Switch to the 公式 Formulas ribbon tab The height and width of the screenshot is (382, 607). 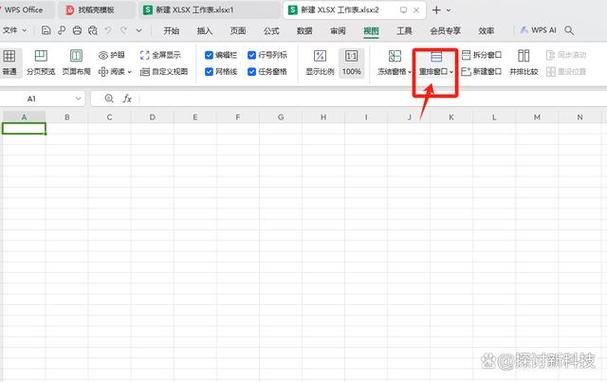(271, 31)
